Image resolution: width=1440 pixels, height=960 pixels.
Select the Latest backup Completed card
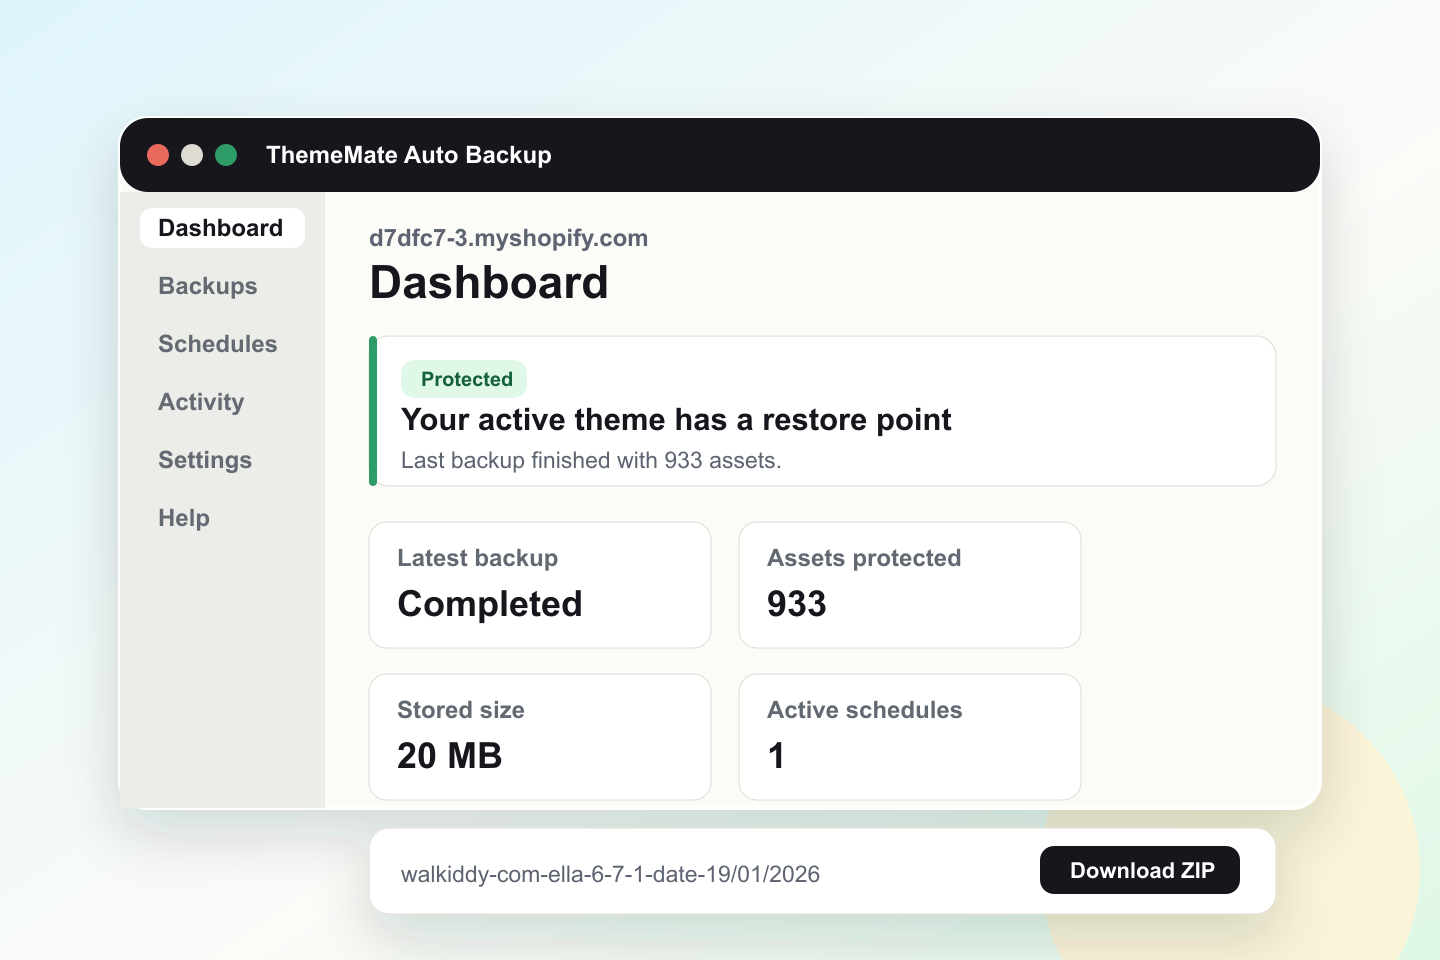point(540,585)
